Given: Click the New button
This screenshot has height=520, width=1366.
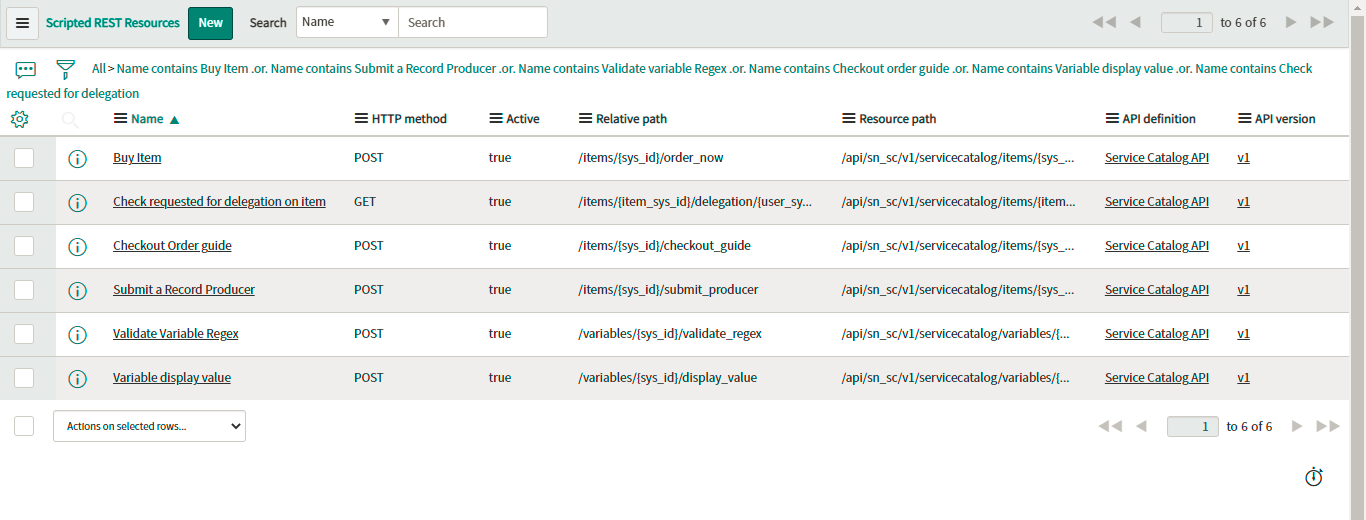Looking at the screenshot, I should (x=210, y=23).
